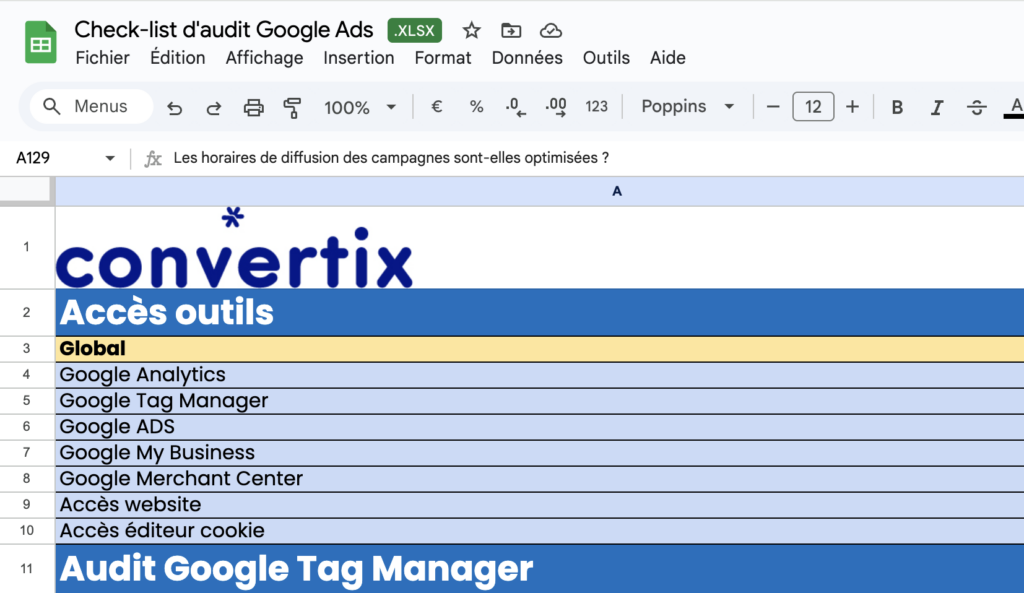Toggle bold formatting
This screenshot has height=593, width=1024.
click(897, 107)
